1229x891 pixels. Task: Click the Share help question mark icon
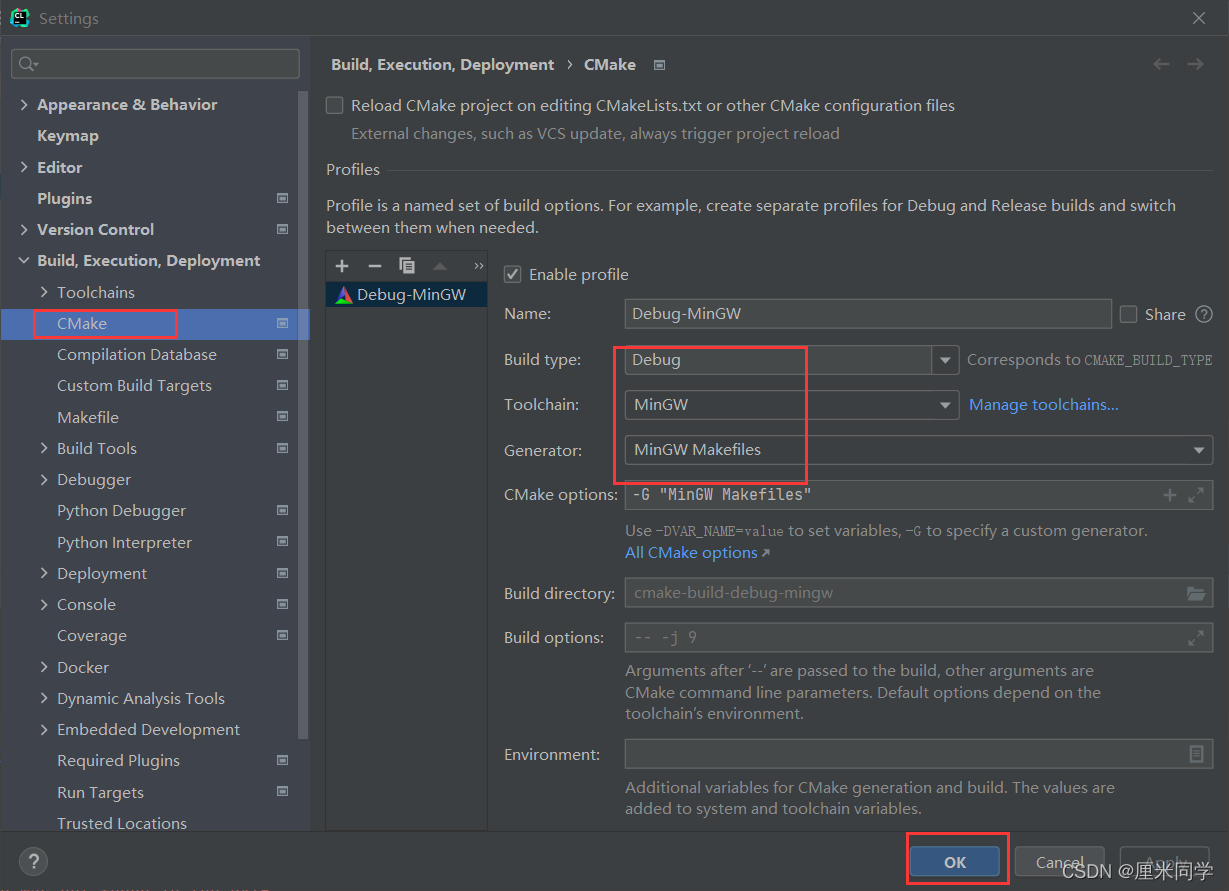coord(1204,314)
